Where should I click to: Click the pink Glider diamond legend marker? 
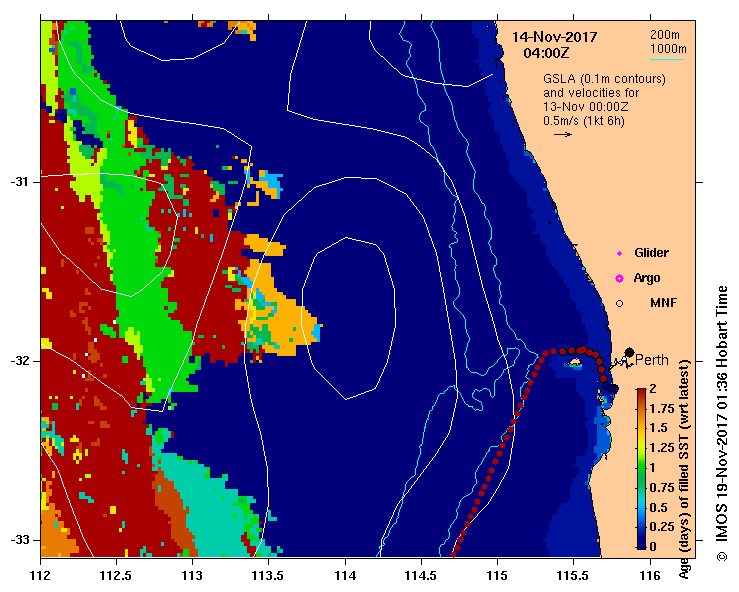tap(619, 254)
